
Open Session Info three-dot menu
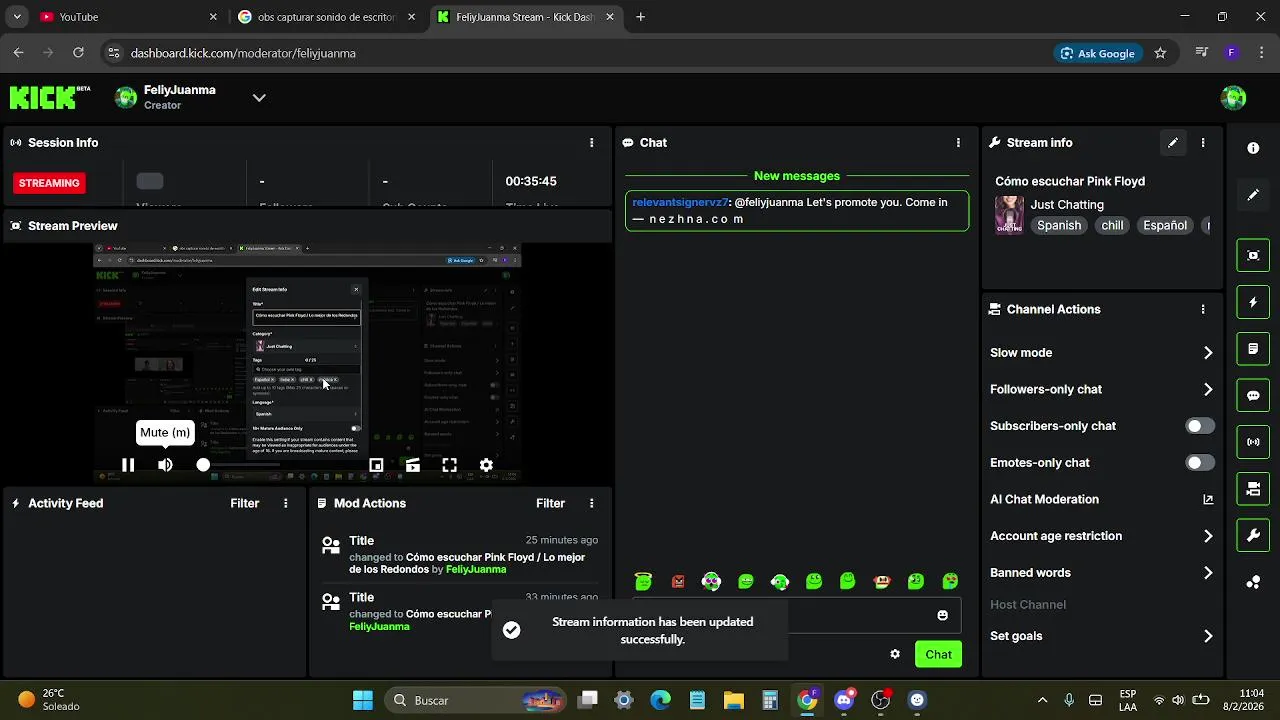(x=591, y=143)
